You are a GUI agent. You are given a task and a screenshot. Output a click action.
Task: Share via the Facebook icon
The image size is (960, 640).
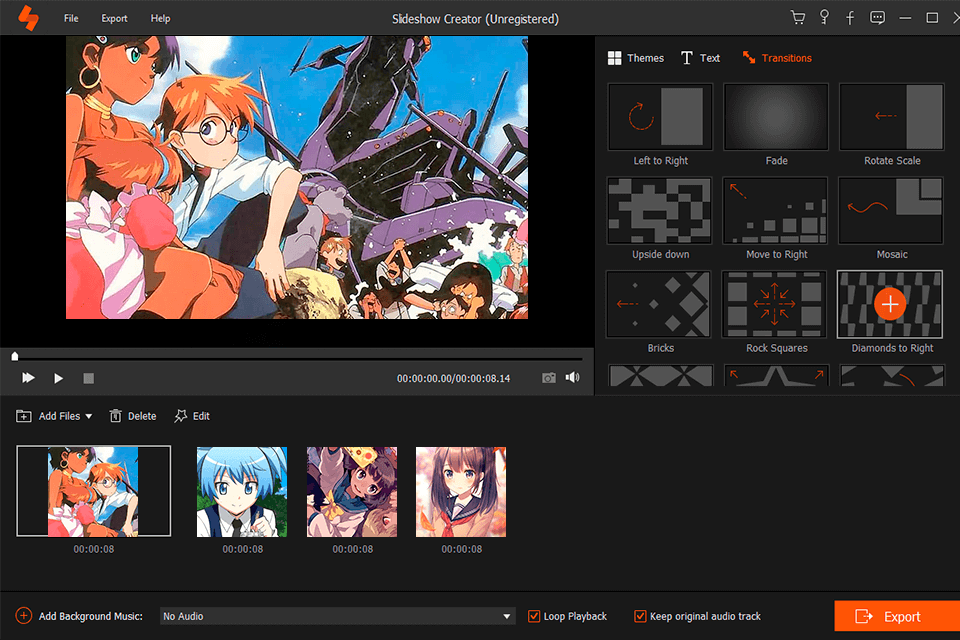tap(850, 17)
